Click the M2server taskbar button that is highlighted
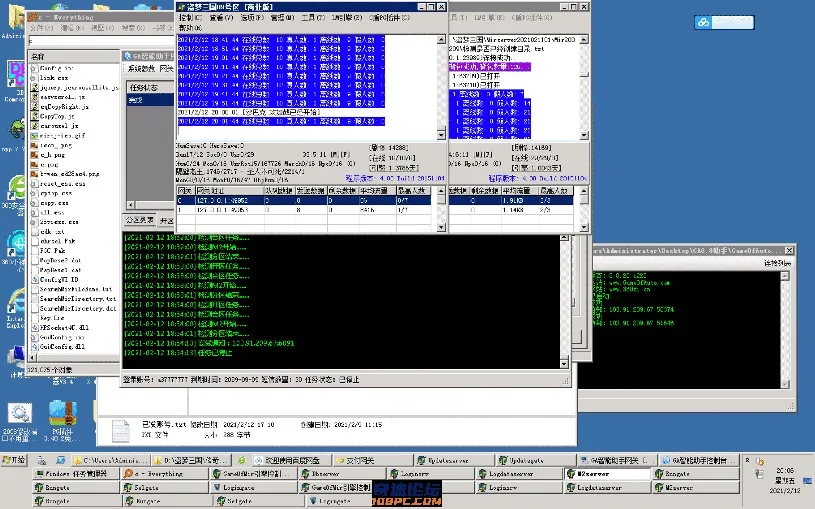The width and height of the screenshot is (815, 509). pyautogui.click(x=607, y=474)
